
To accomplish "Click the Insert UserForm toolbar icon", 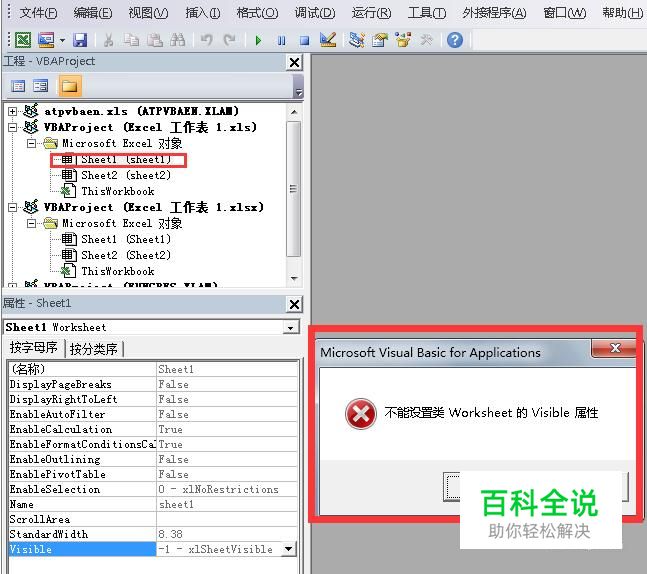I will pyautogui.click(x=46, y=40).
